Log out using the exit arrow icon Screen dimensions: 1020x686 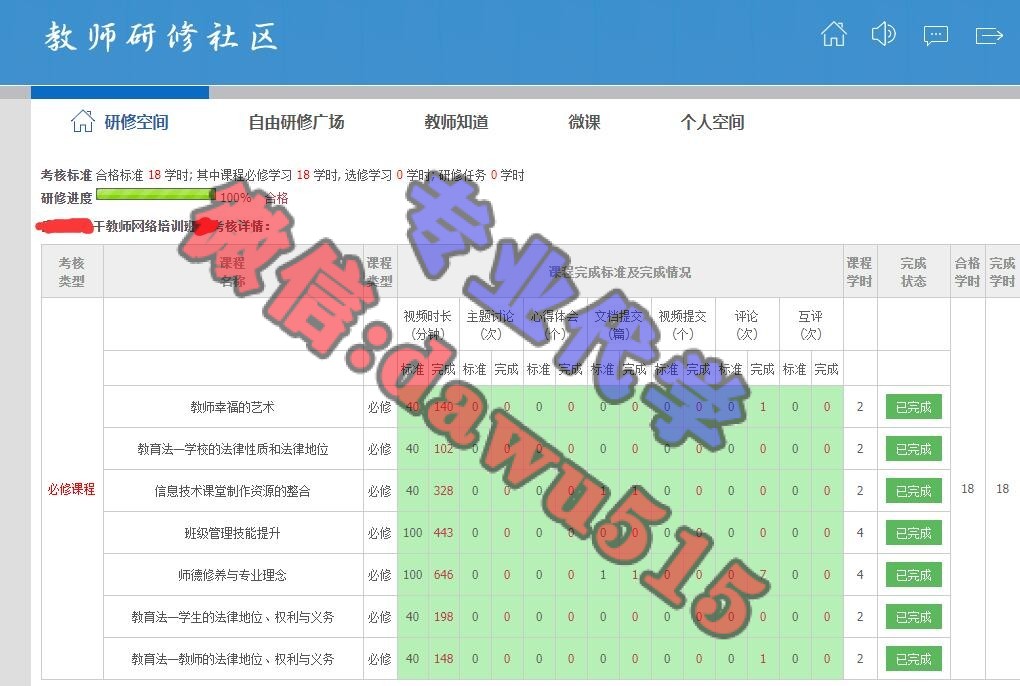tap(989, 35)
